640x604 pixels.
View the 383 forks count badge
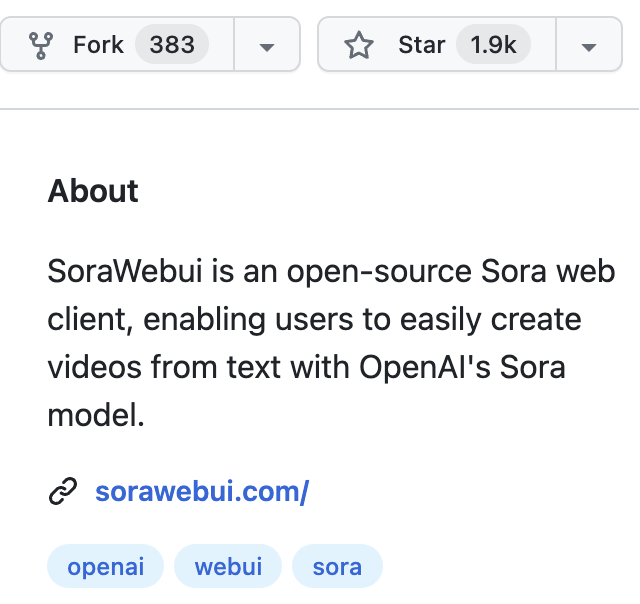(172, 44)
